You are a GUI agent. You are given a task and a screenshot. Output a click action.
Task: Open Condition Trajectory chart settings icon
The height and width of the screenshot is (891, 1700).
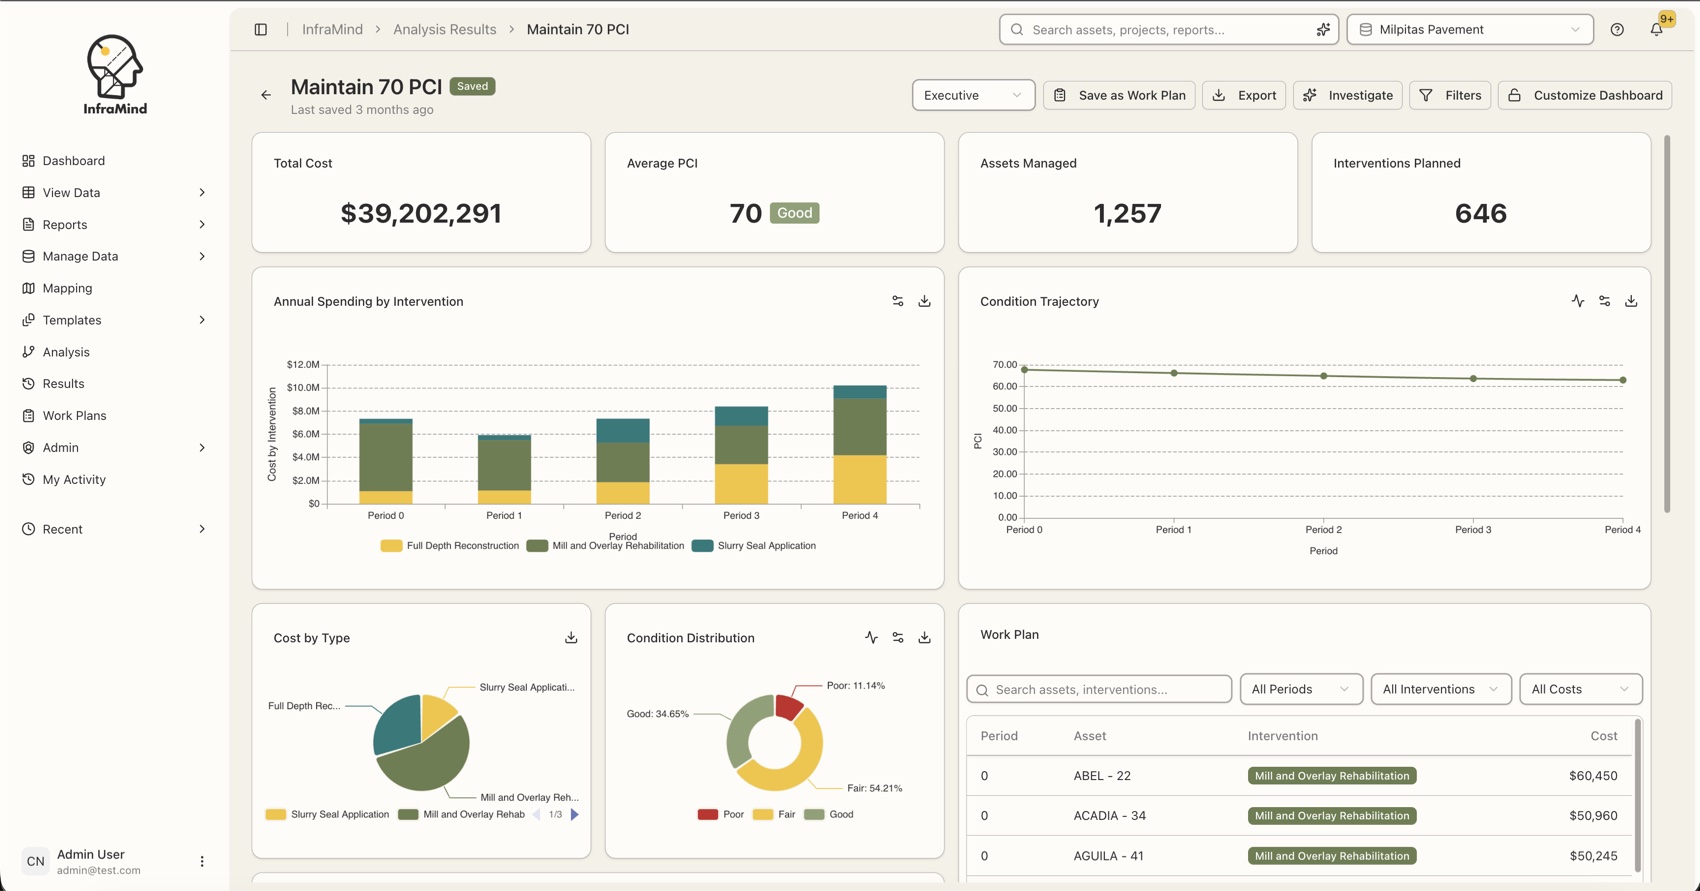point(1604,301)
